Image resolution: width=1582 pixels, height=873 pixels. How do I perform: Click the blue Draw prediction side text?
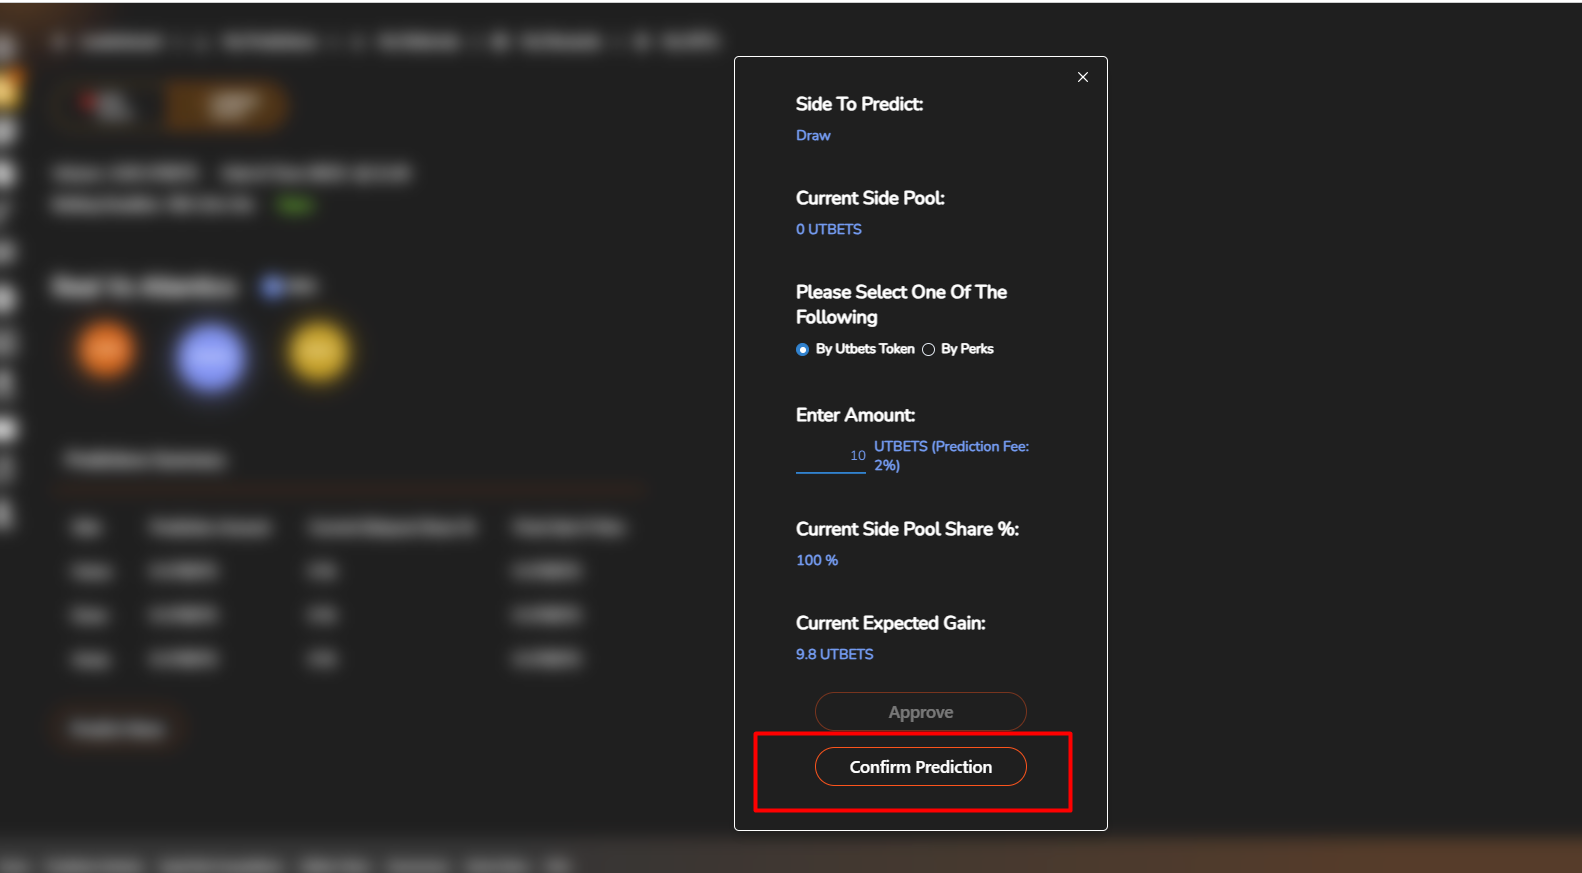[813, 135]
